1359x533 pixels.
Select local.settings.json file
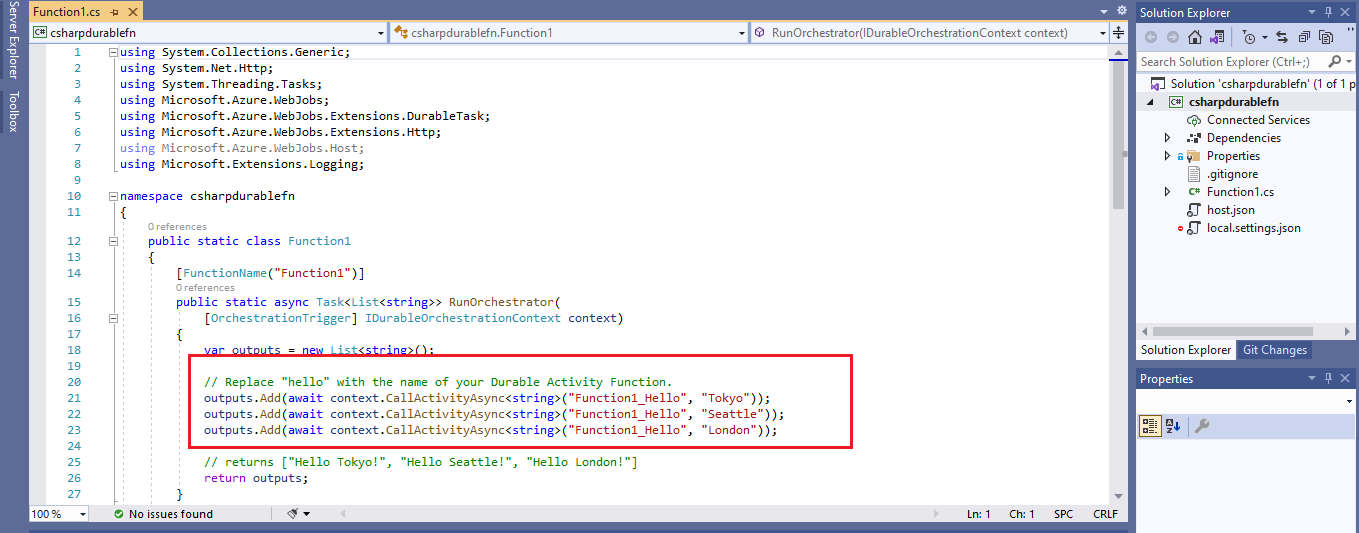[1253, 228]
